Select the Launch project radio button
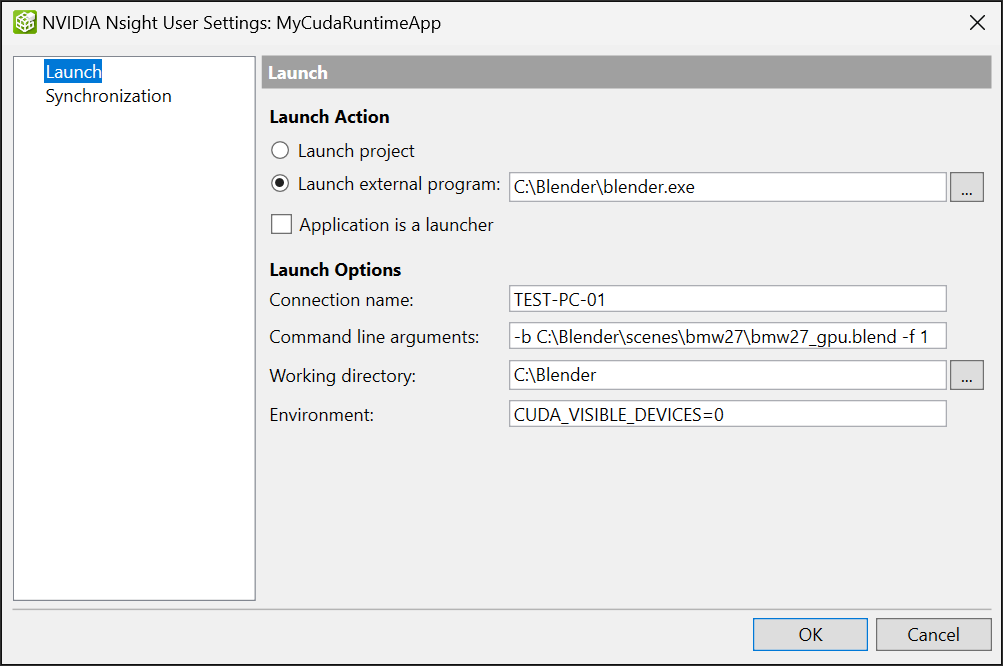 click(x=281, y=151)
